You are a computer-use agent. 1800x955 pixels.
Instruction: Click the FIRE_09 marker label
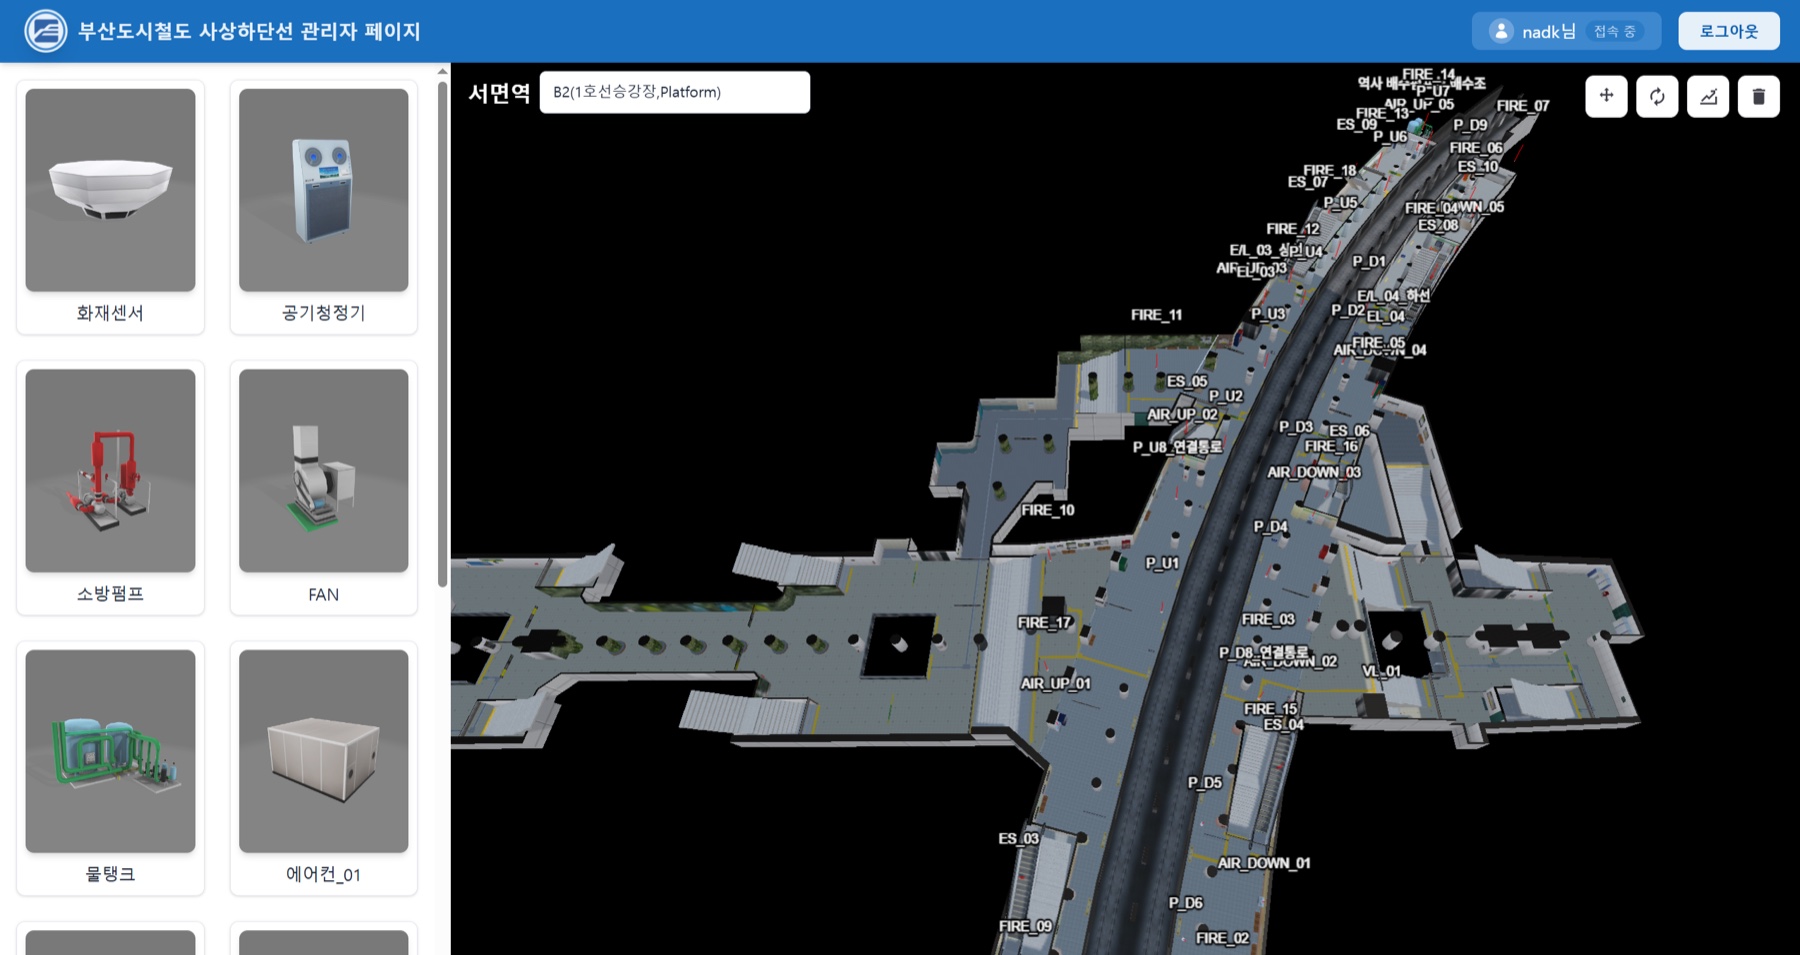(x=1025, y=926)
